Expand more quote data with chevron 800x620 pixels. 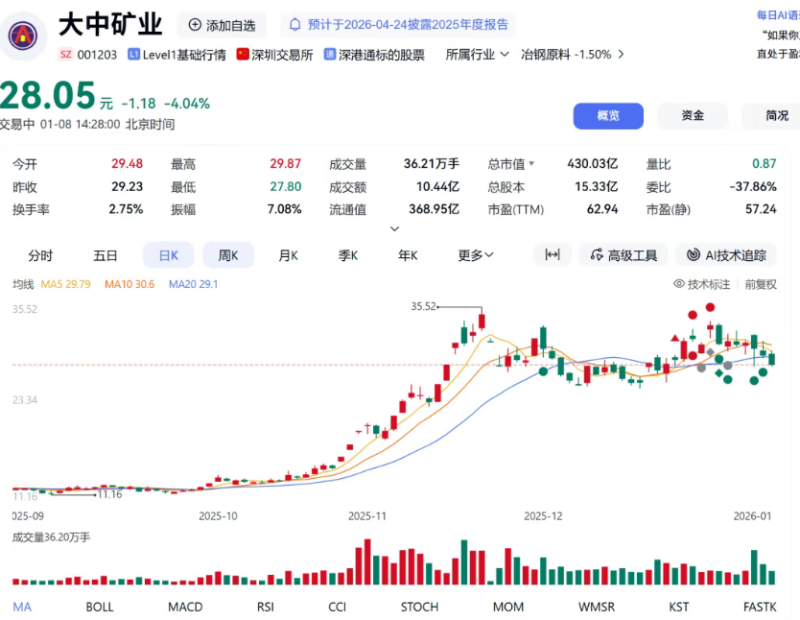[395, 229]
